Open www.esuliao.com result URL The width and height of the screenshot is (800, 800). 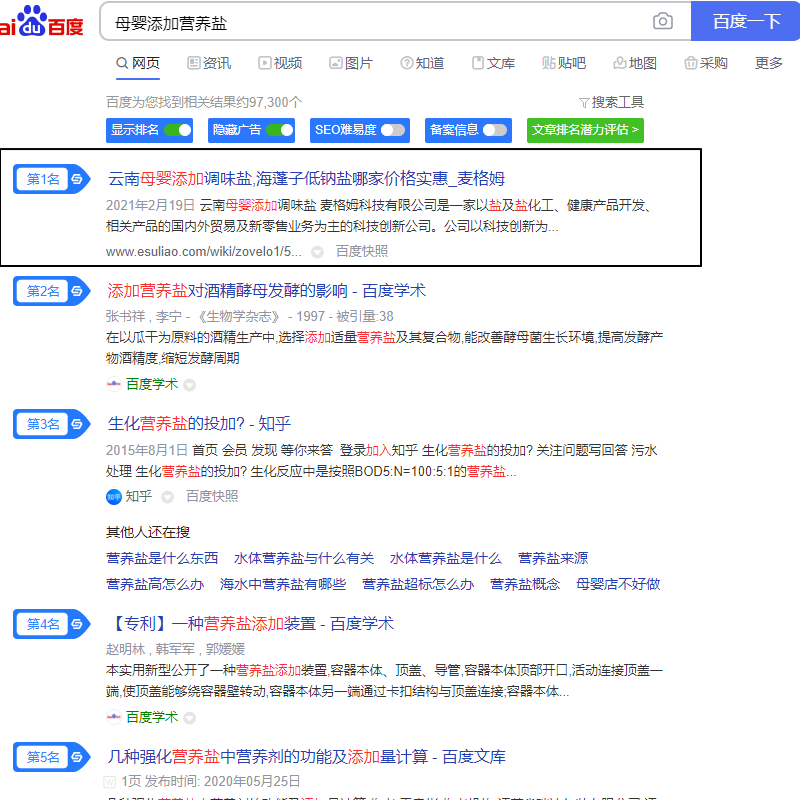pos(204,252)
